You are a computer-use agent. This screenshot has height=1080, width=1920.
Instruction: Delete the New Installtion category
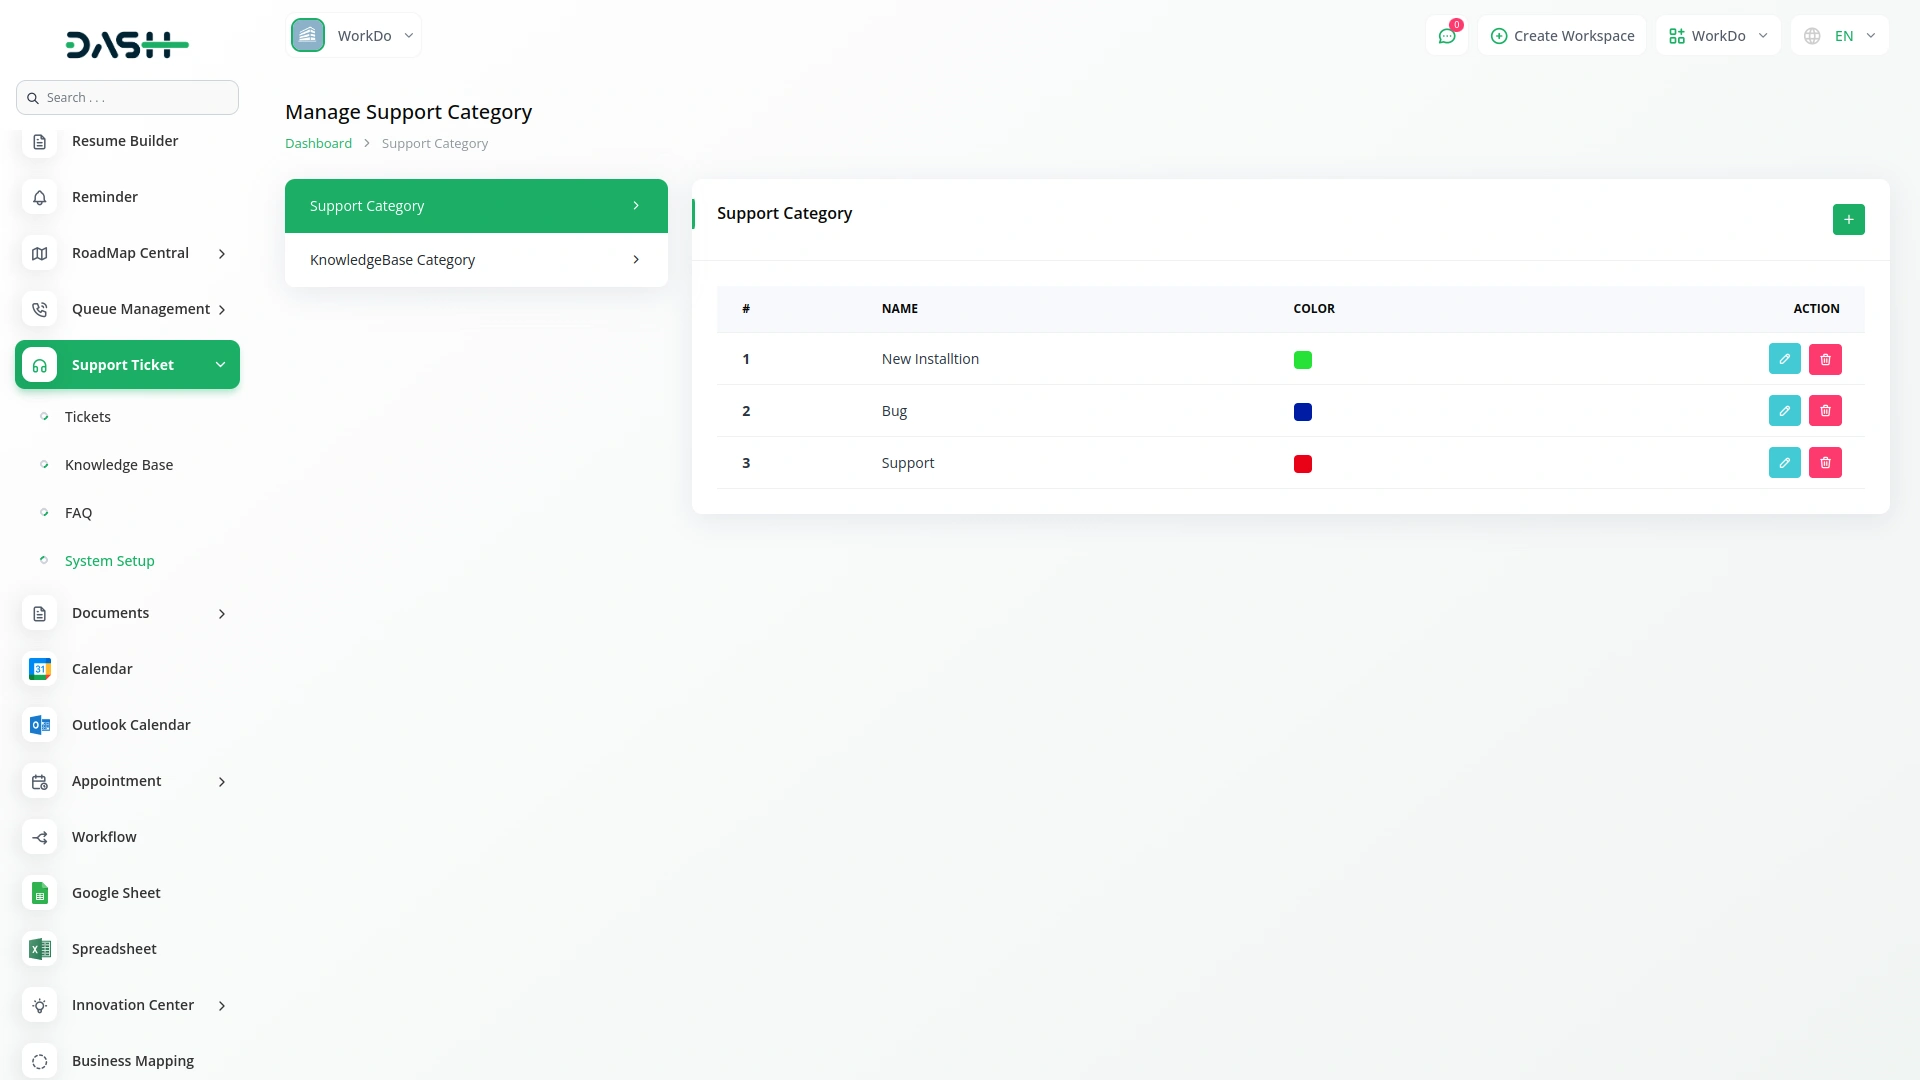(1825, 359)
